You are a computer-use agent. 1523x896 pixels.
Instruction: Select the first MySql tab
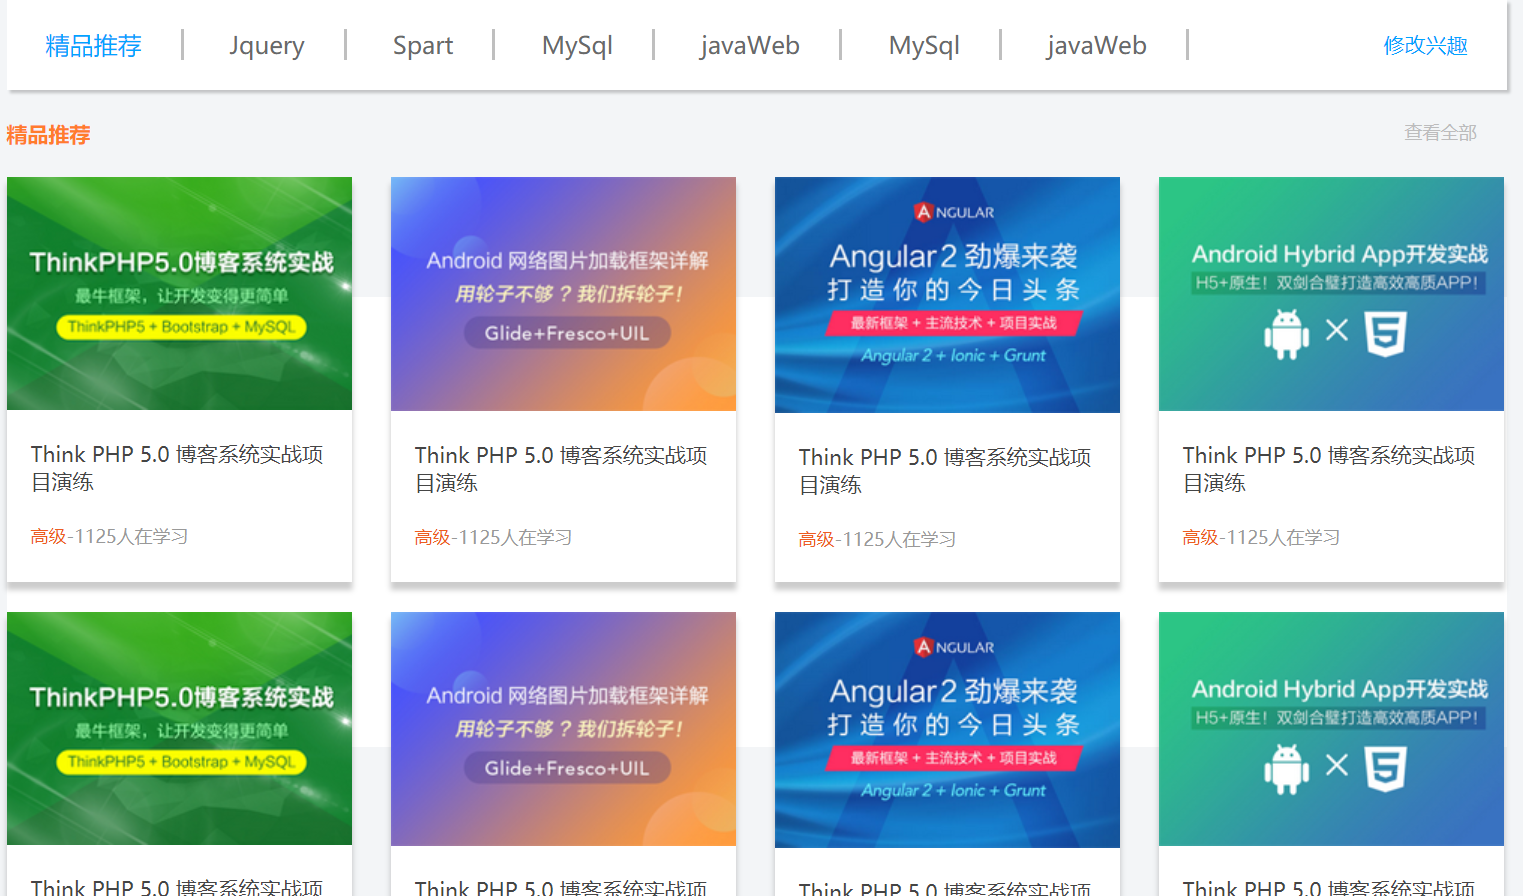tap(577, 45)
